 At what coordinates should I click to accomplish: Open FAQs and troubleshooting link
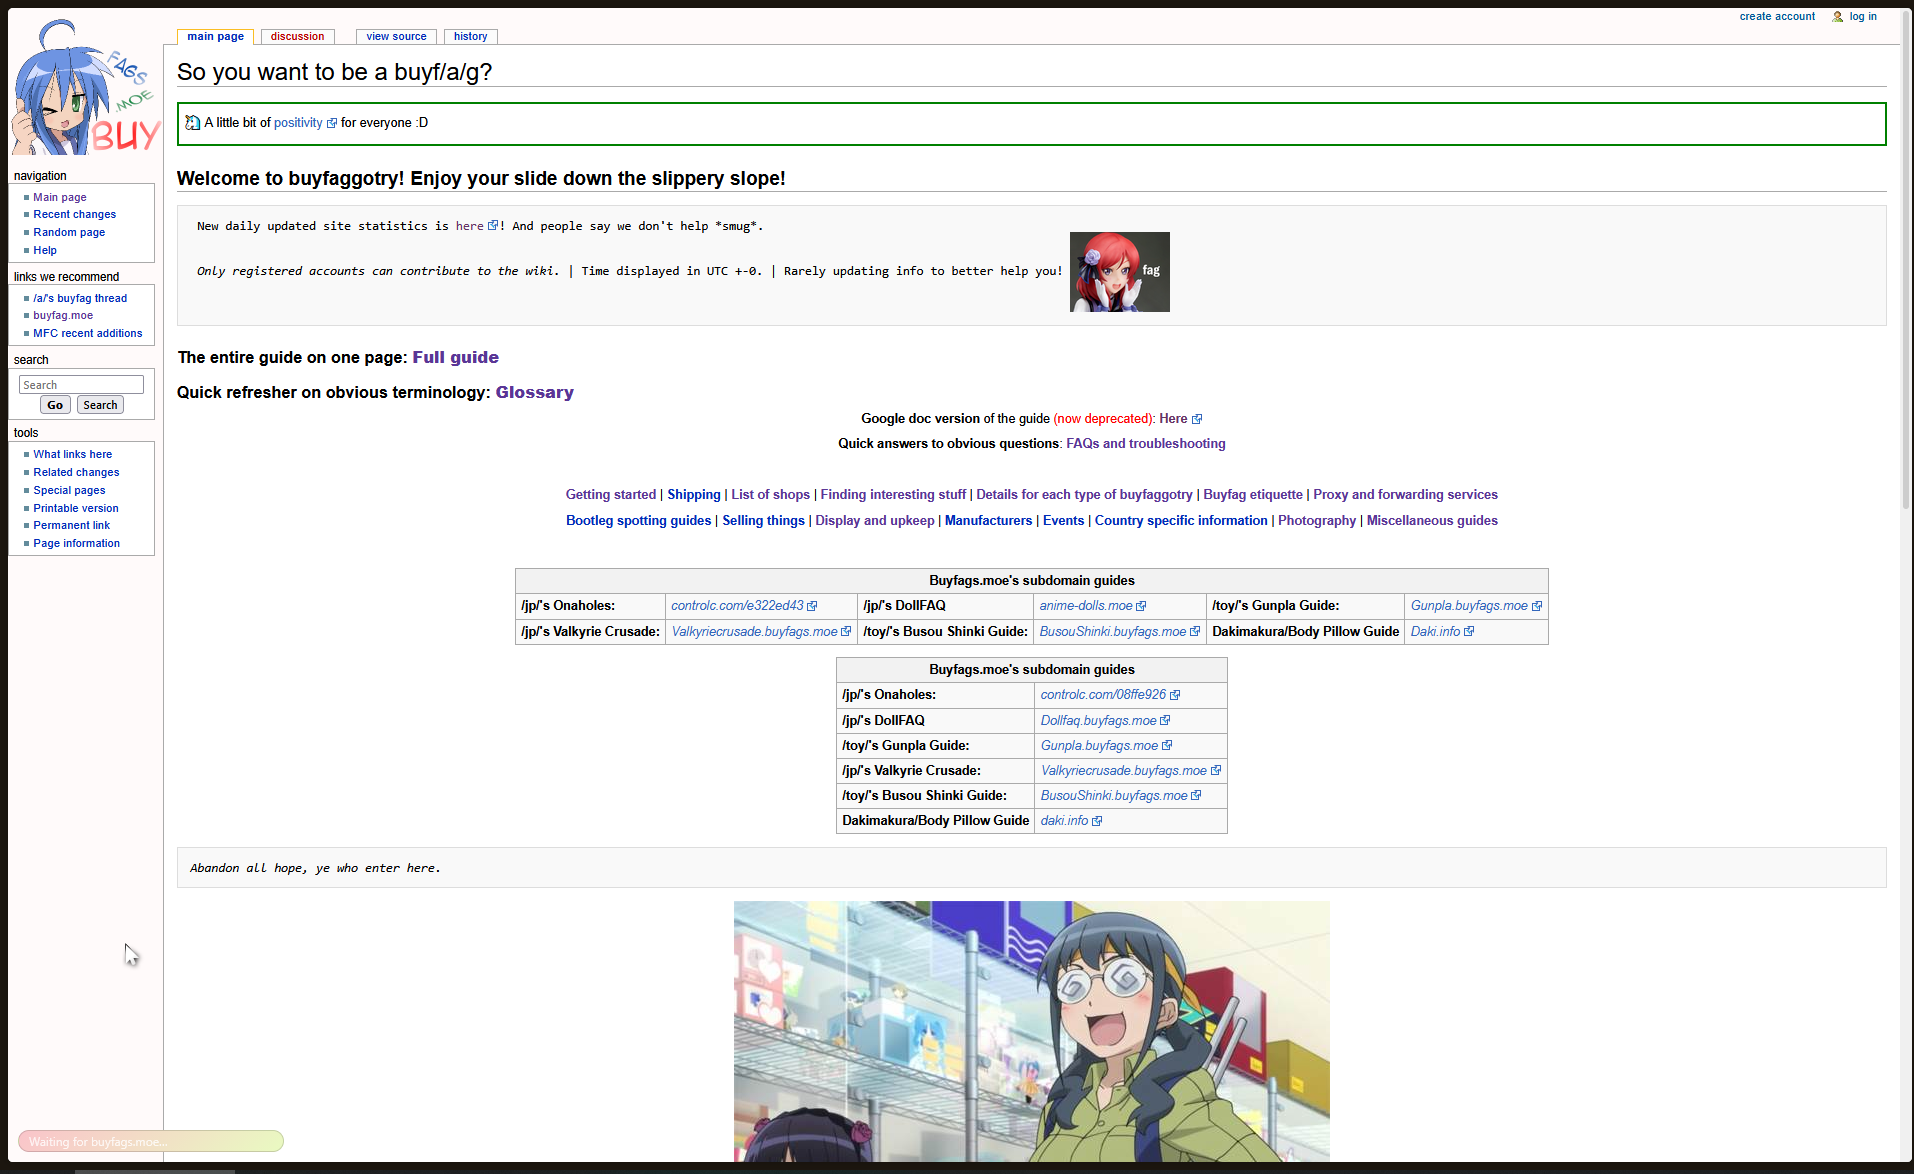point(1146,444)
